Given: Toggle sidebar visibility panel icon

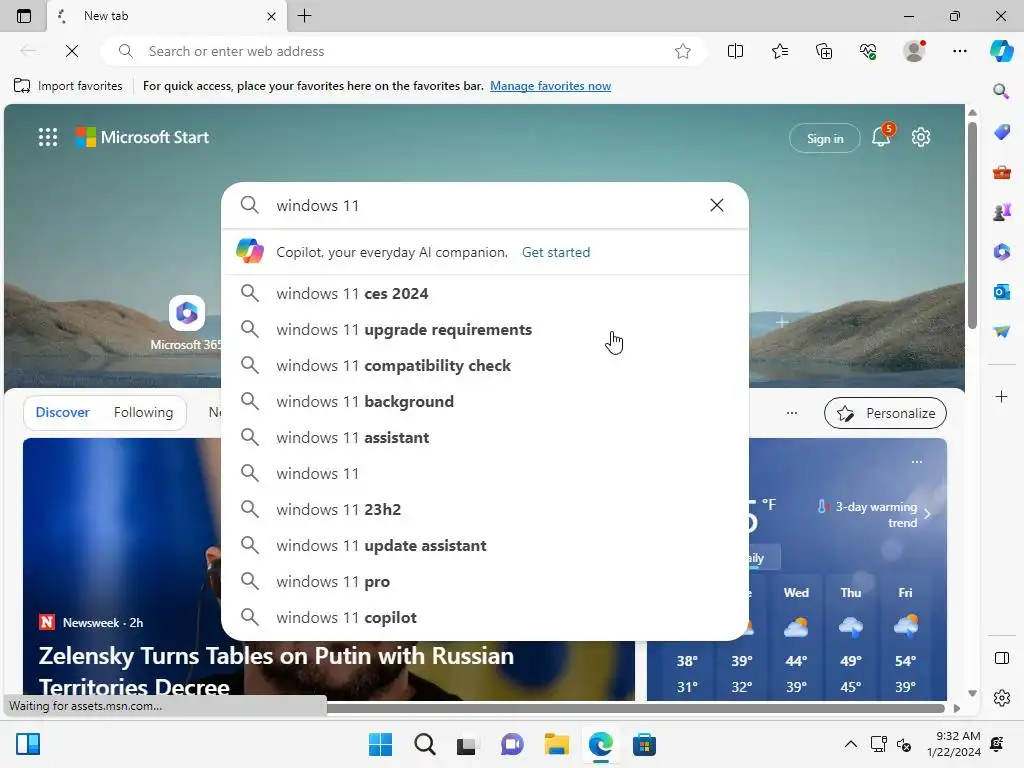Looking at the screenshot, I should (x=1001, y=658).
